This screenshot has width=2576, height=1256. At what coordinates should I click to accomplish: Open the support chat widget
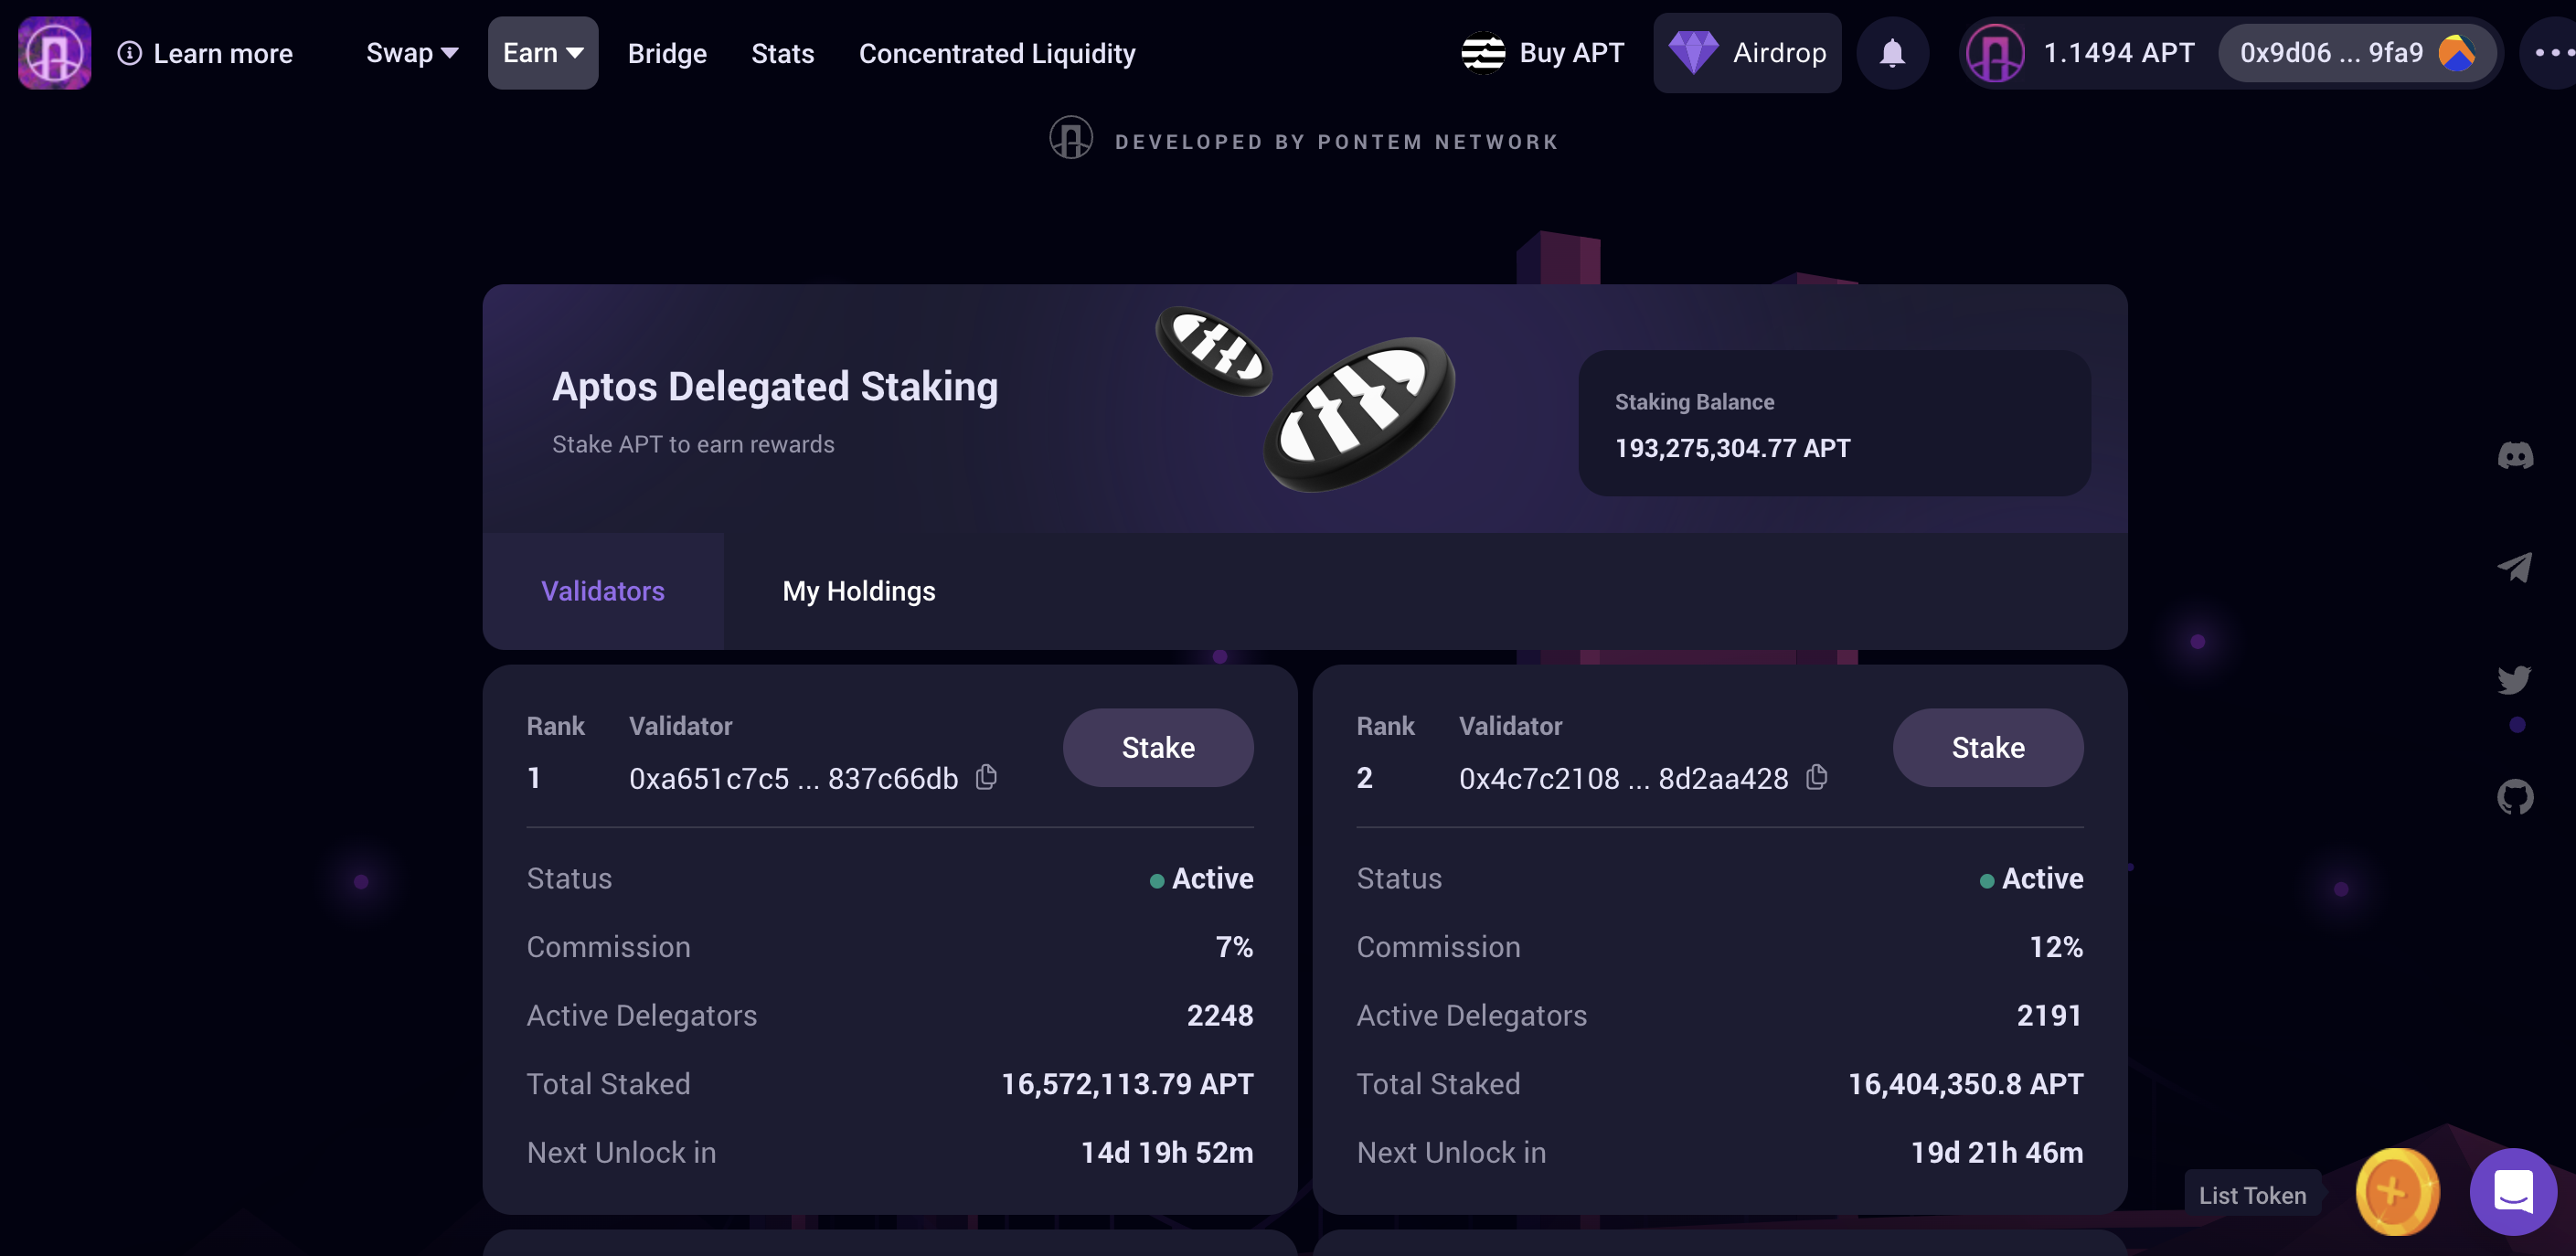point(2512,1191)
